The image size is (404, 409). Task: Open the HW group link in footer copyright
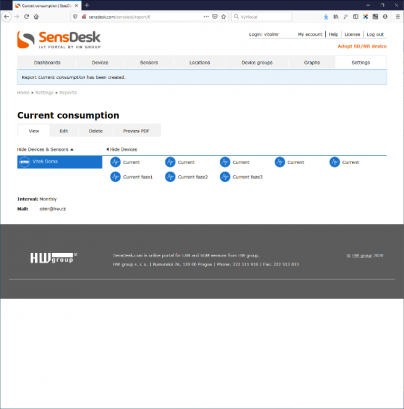[x=362, y=256]
